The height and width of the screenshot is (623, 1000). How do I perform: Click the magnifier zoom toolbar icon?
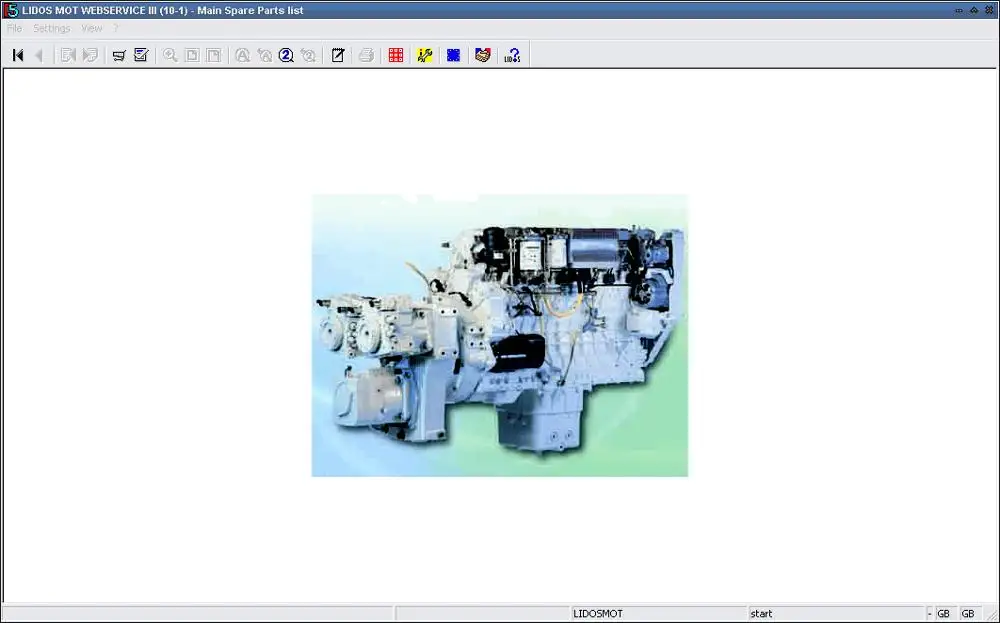(170, 55)
